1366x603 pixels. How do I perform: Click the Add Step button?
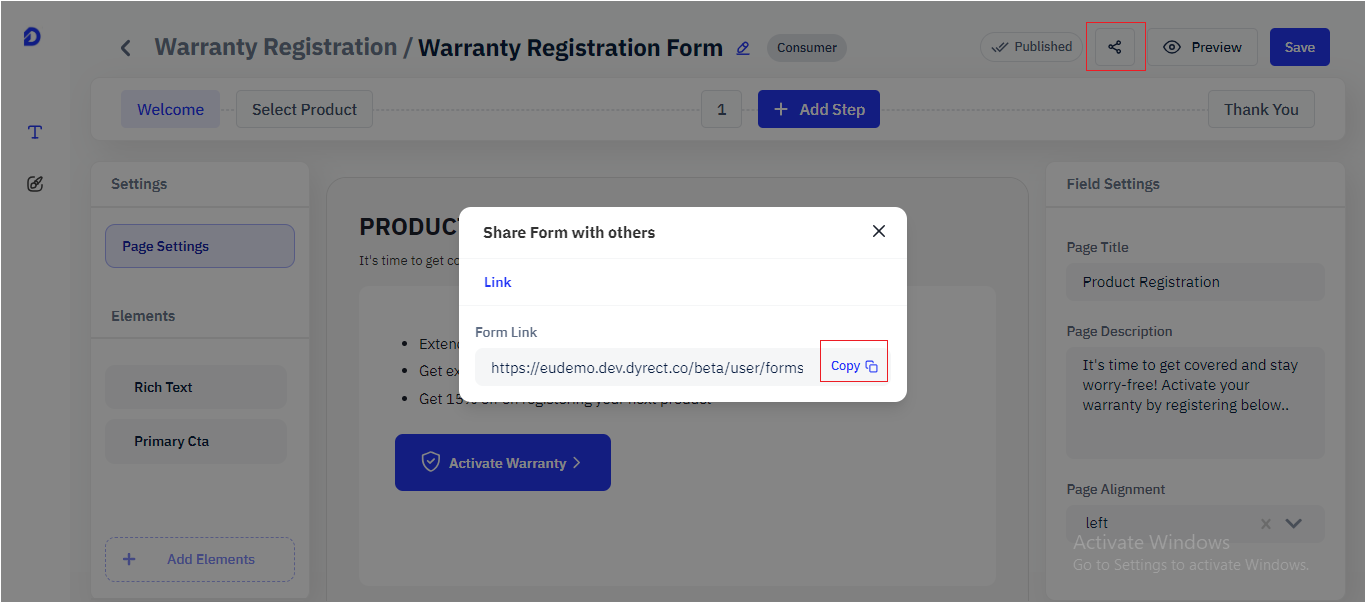(819, 109)
